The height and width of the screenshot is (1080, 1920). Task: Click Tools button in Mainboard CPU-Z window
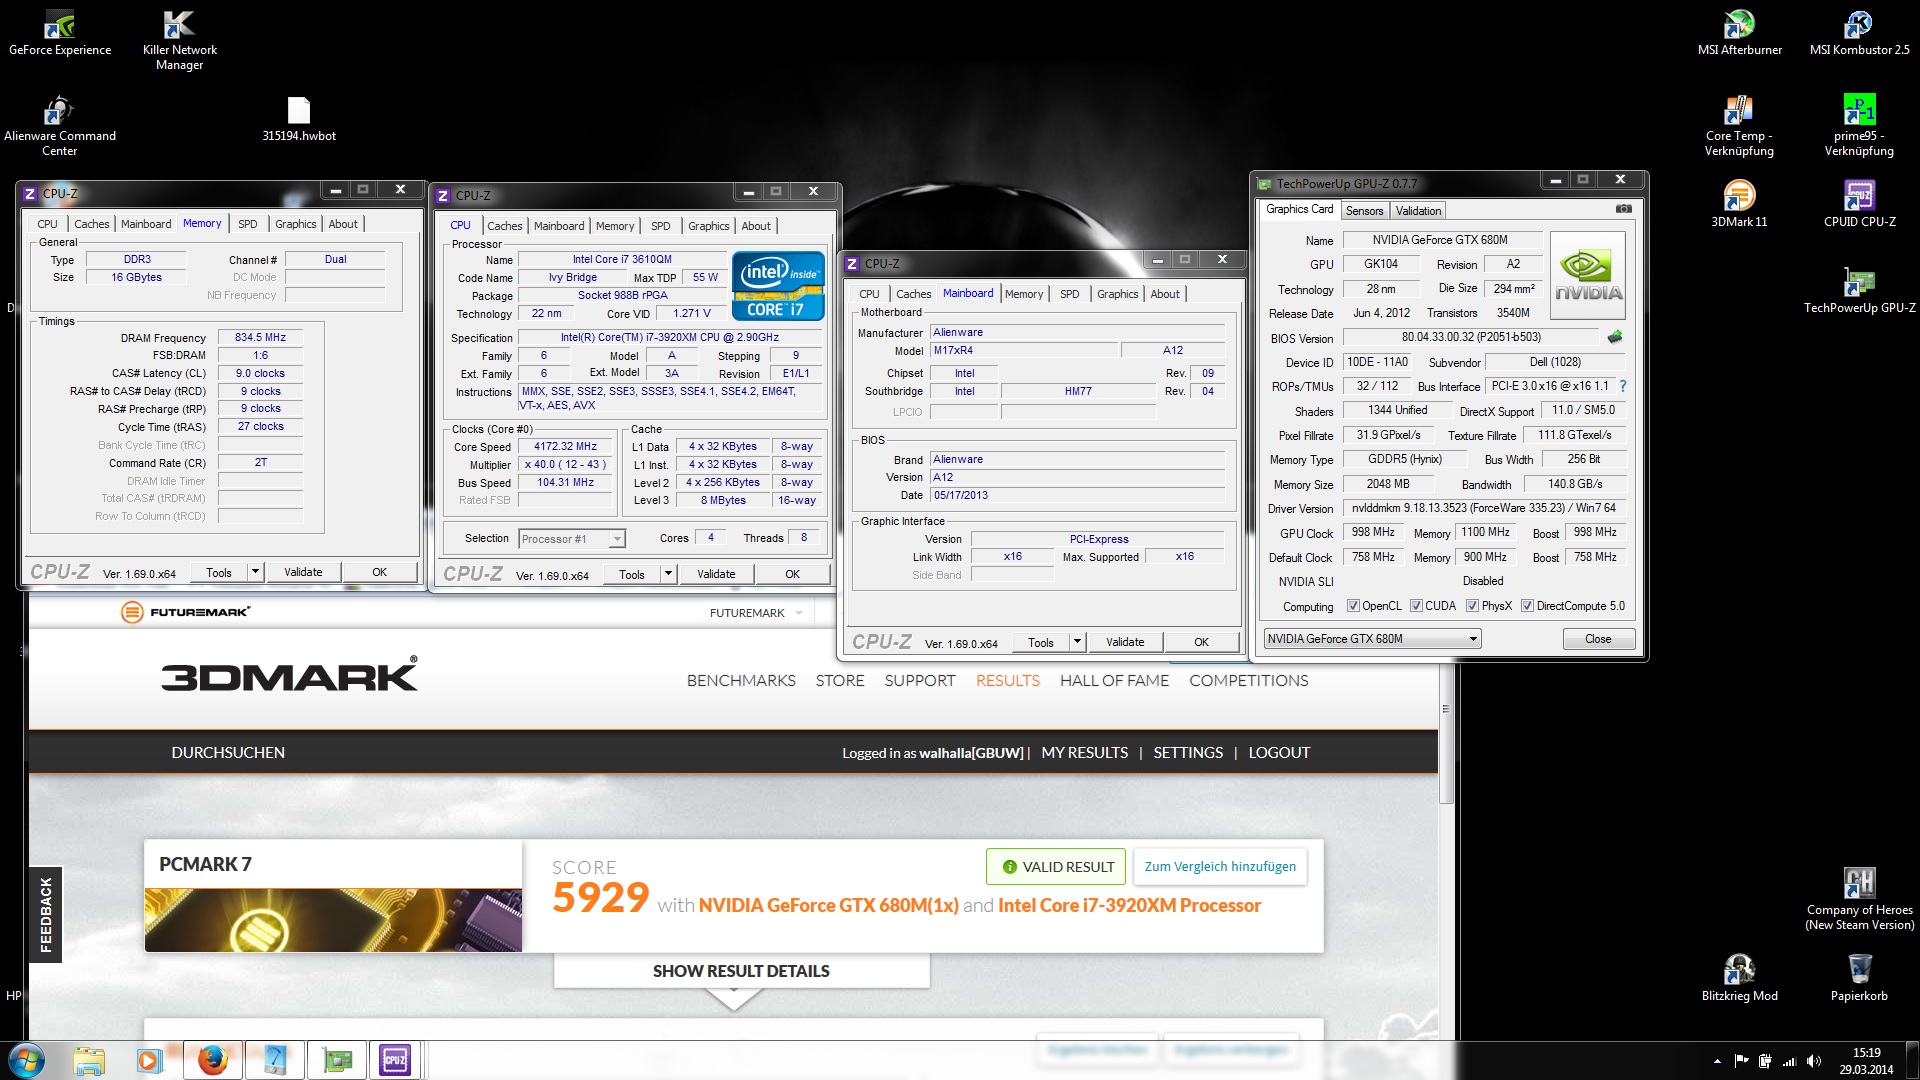click(1040, 642)
